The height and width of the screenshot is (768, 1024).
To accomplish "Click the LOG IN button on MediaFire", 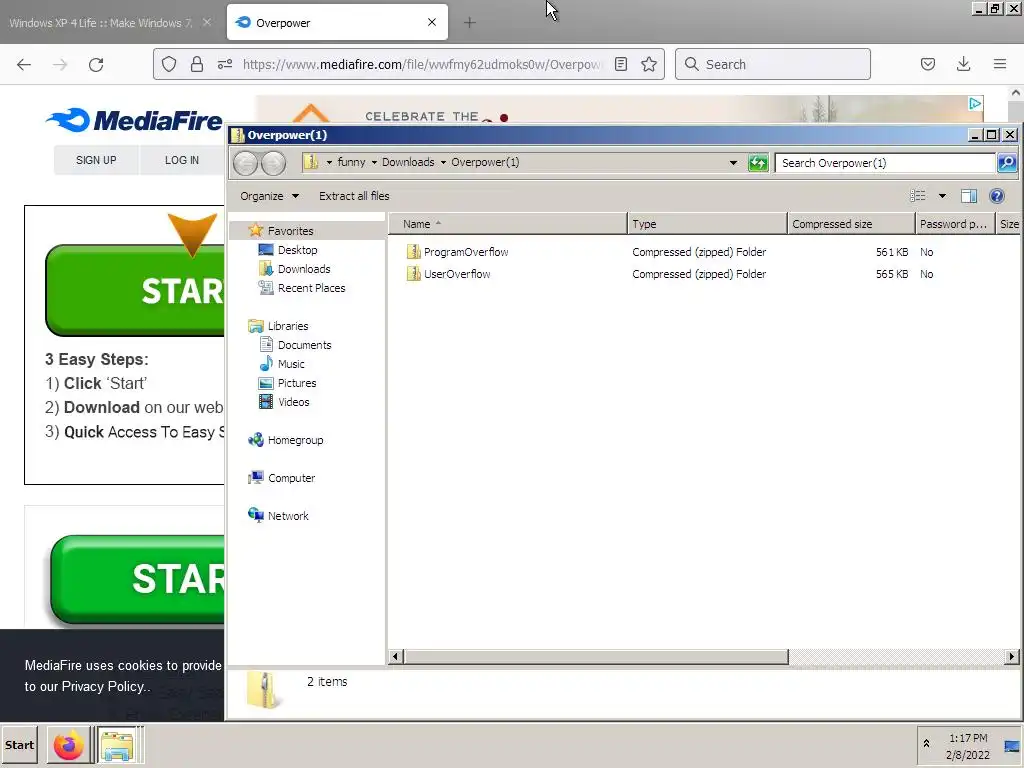I will tap(182, 160).
